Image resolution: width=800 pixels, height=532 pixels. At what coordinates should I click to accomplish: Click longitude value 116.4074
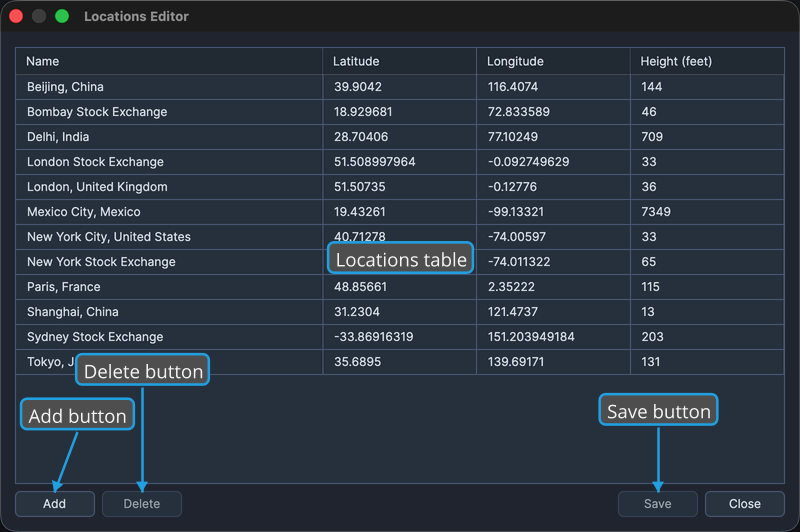513,87
